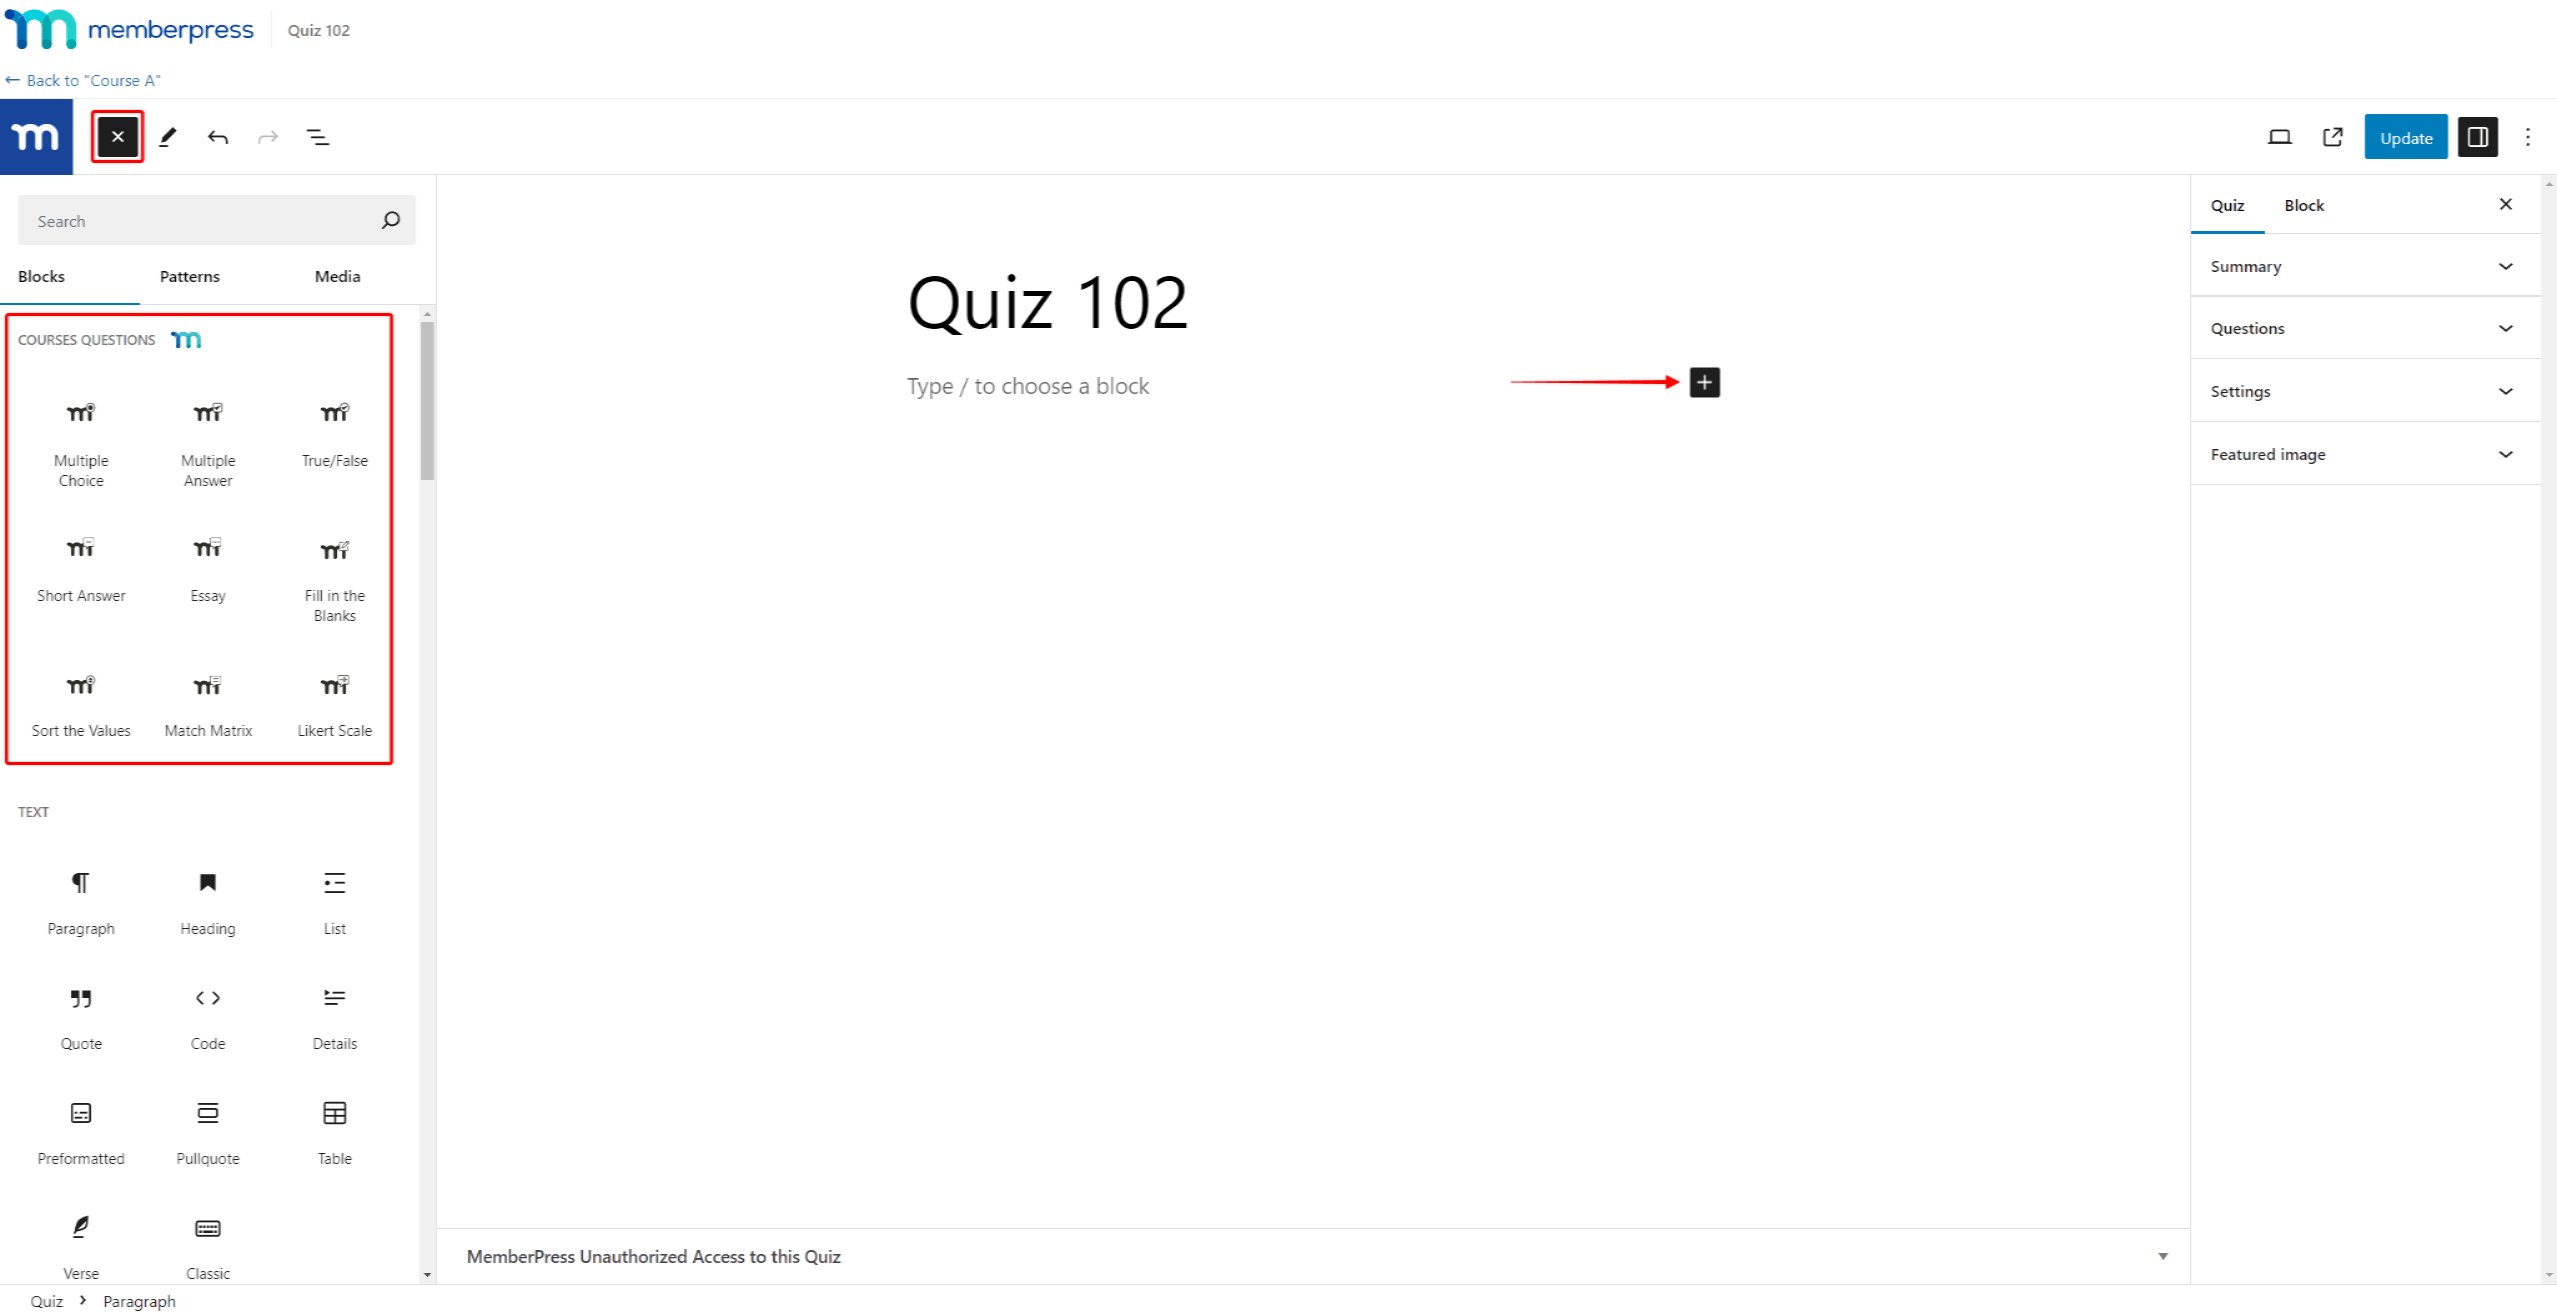Switch to the Block tab
The width and height of the screenshot is (2557, 1313).
coord(2304,204)
